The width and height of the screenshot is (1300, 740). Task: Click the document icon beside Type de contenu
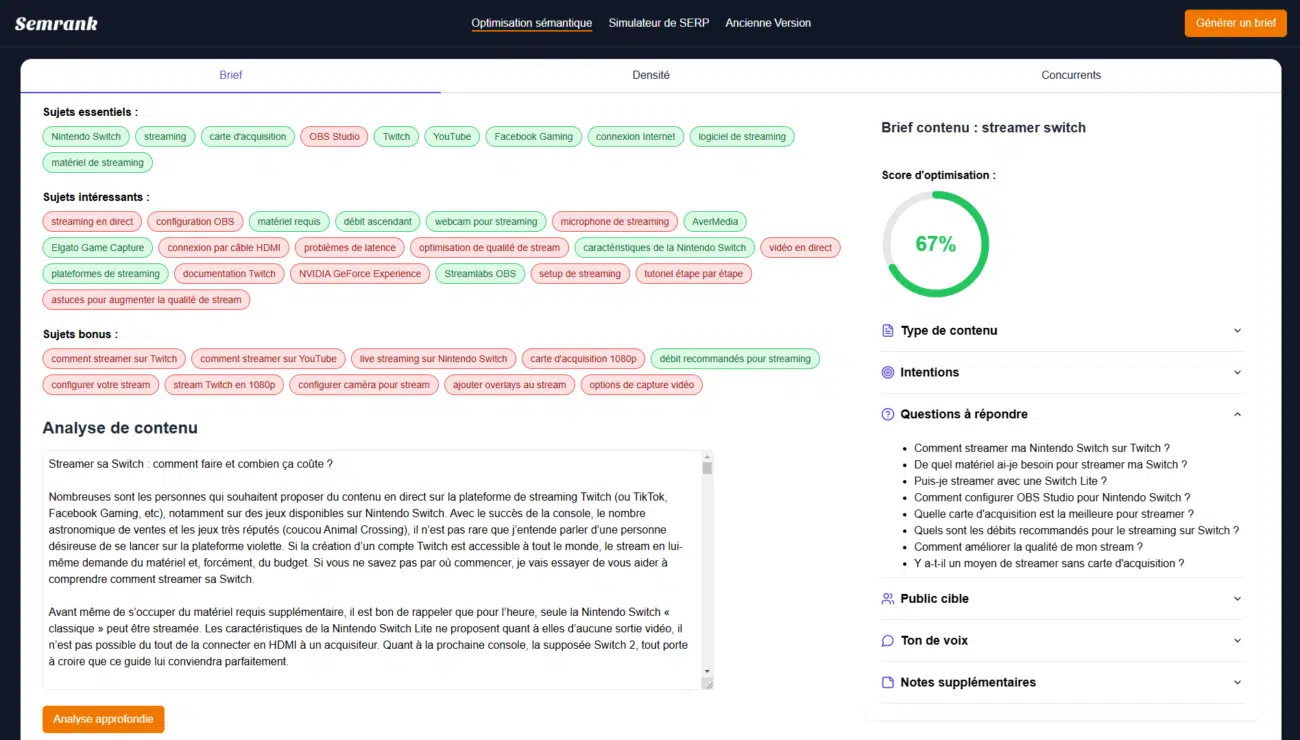pyautogui.click(x=887, y=330)
